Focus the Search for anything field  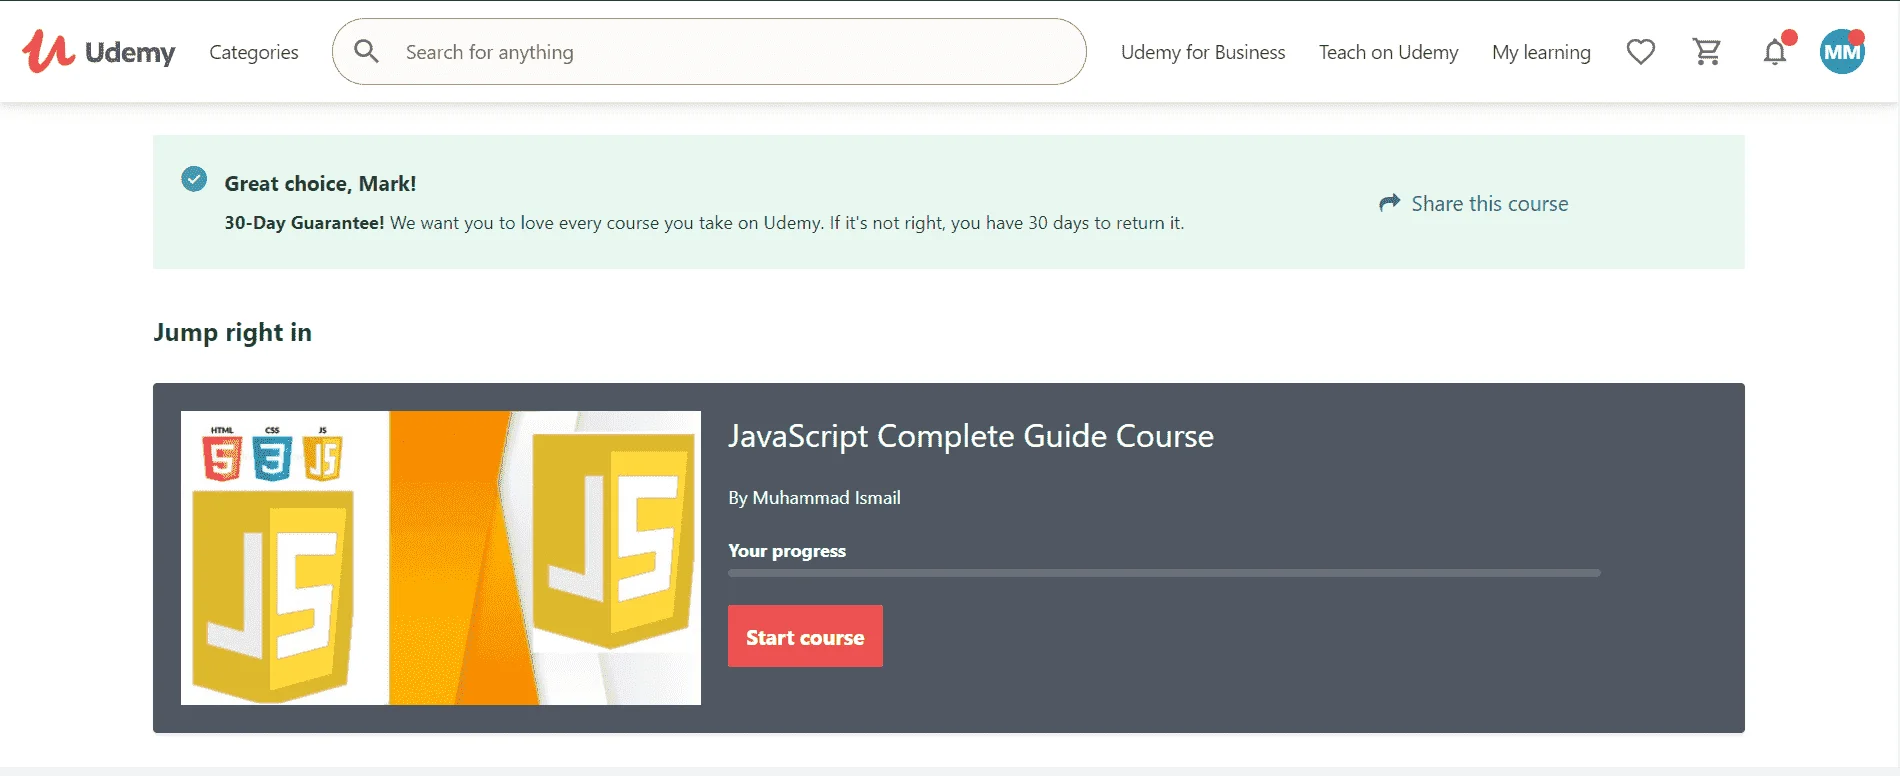(x=709, y=51)
